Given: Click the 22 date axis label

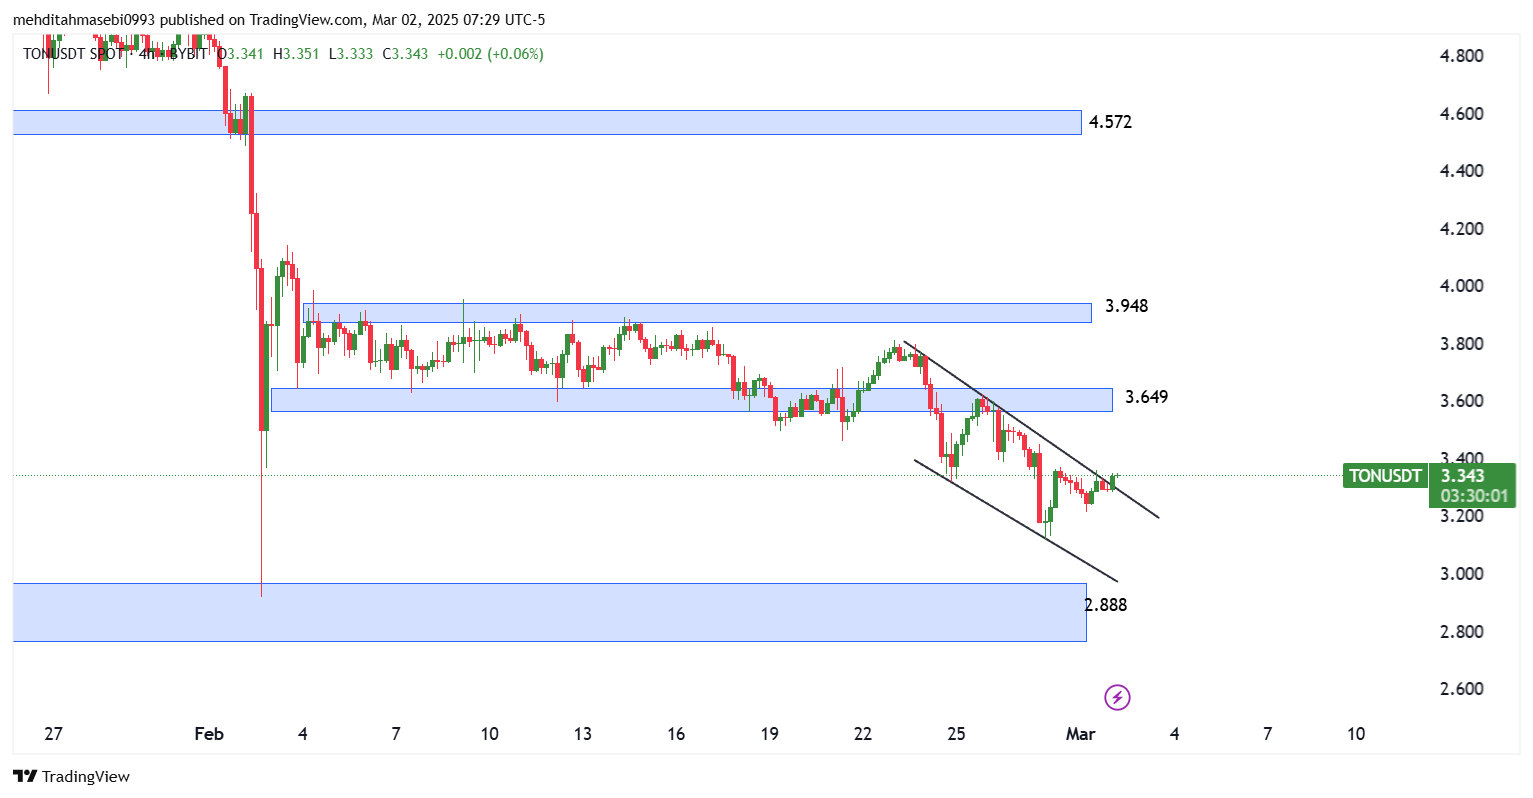Looking at the screenshot, I should point(863,734).
